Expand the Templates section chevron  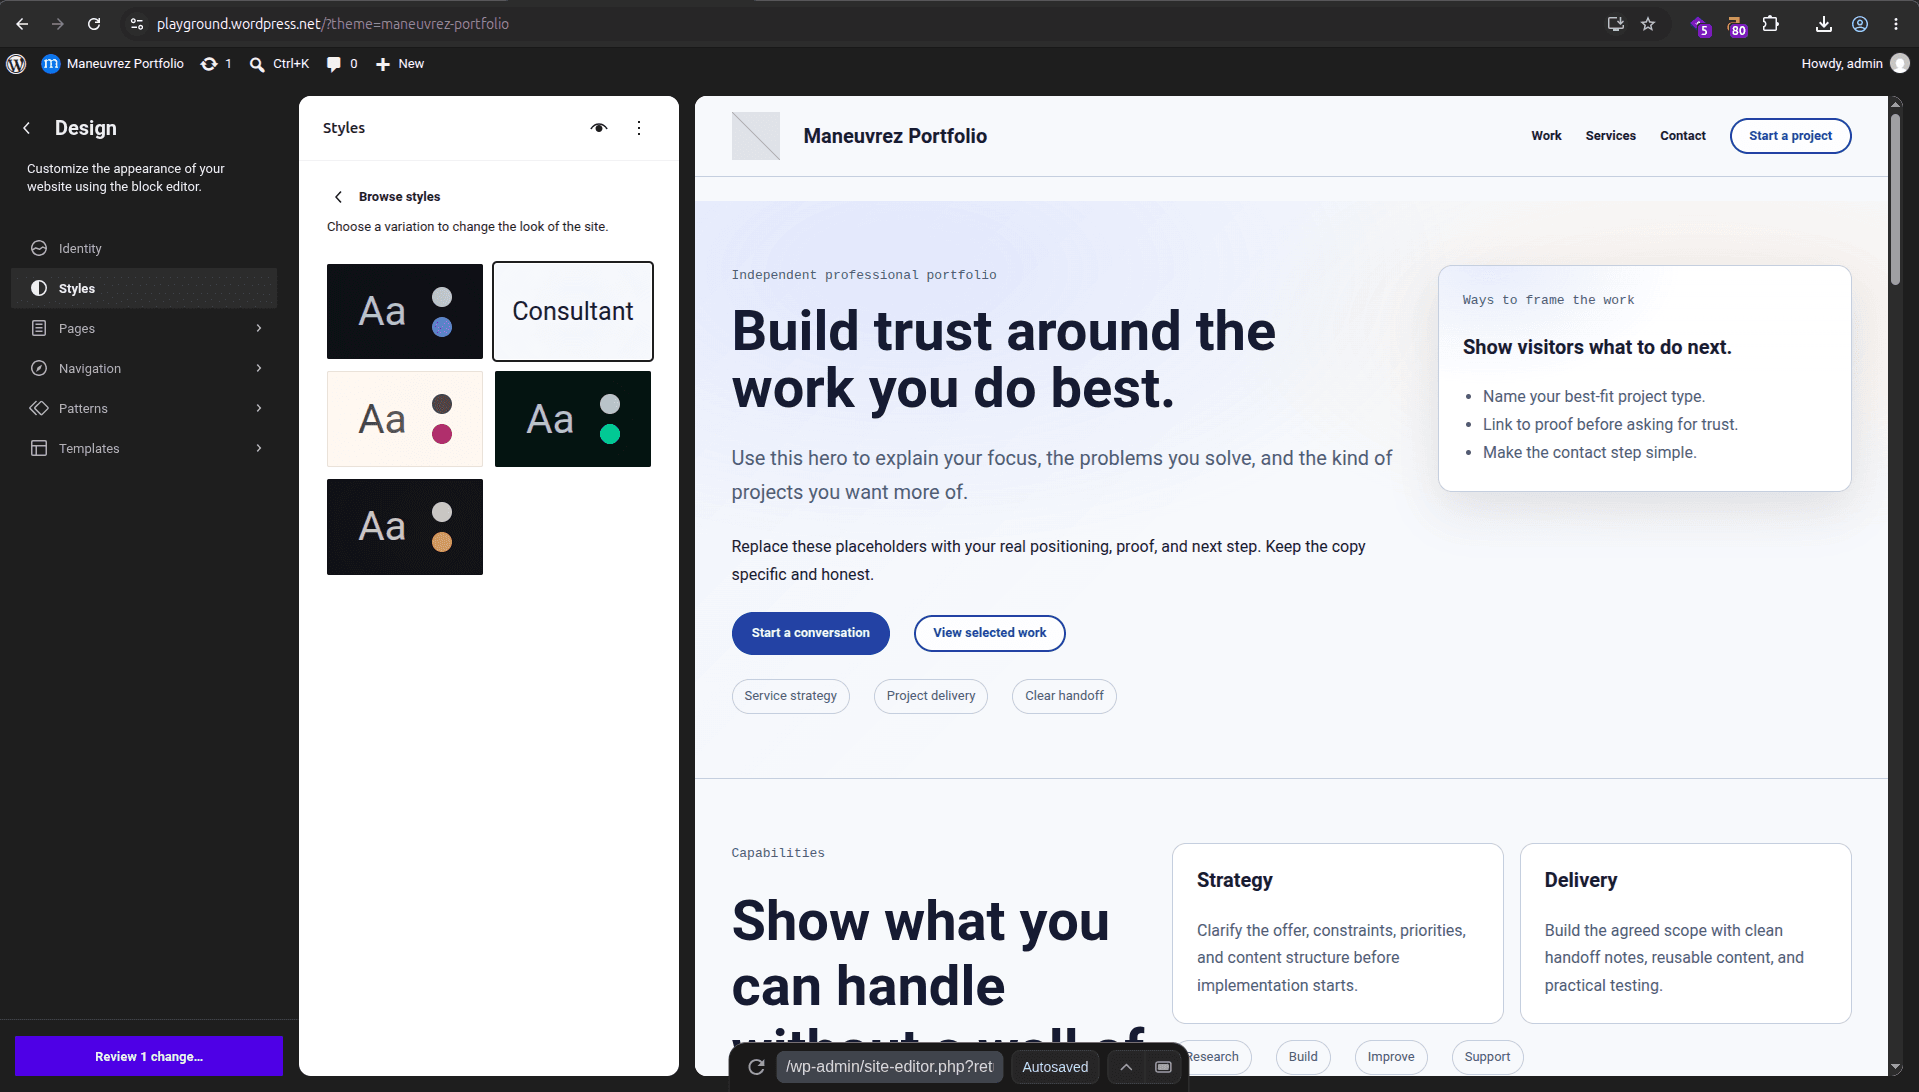click(x=259, y=448)
